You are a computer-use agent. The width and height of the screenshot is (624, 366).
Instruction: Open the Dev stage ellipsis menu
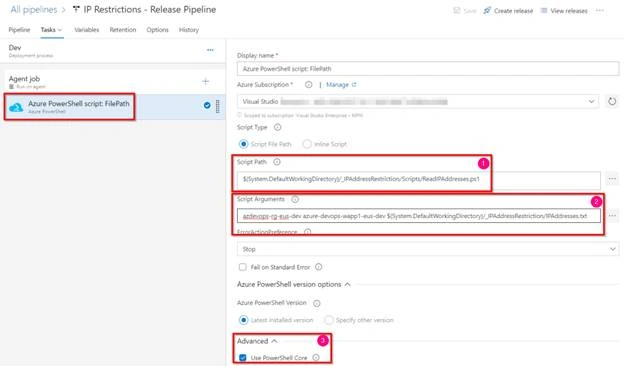(210, 50)
